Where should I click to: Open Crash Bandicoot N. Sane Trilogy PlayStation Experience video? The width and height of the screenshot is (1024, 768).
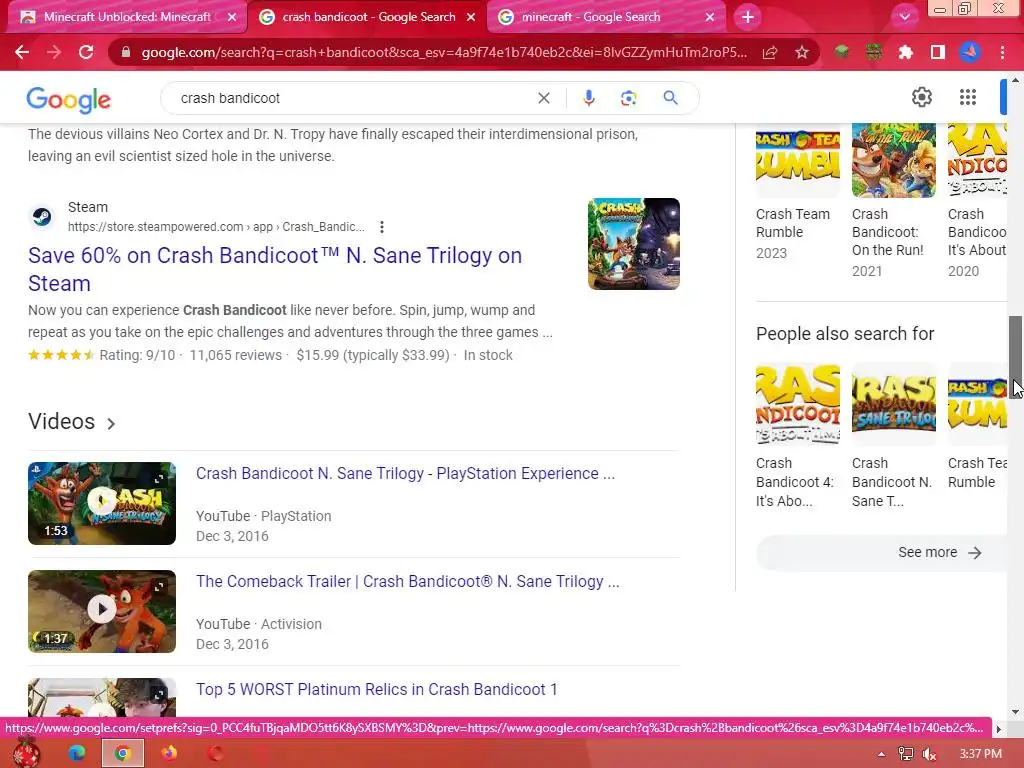pyautogui.click(x=405, y=473)
